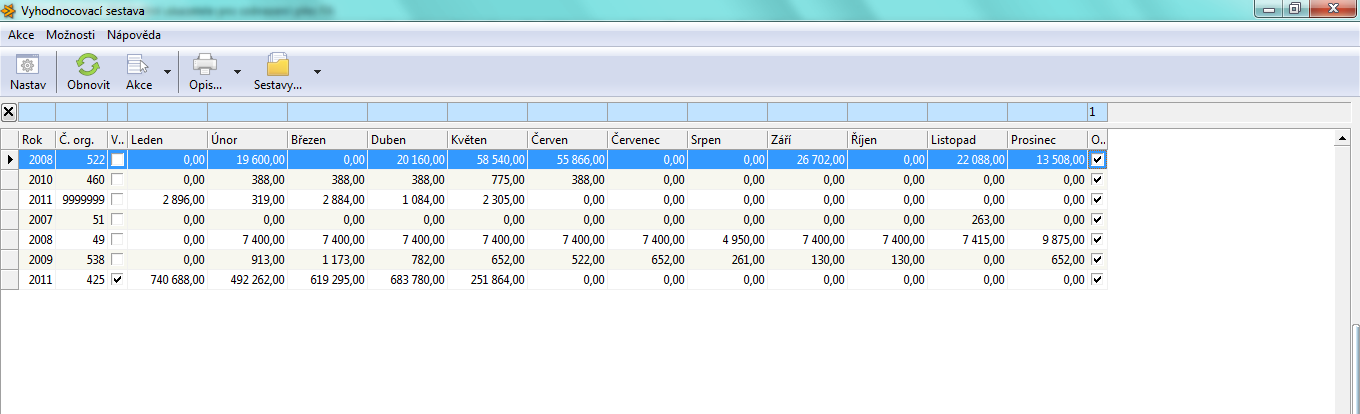This screenshot has width=1360, height=414.
Task: Open the Akce menu
Action: 21,35
